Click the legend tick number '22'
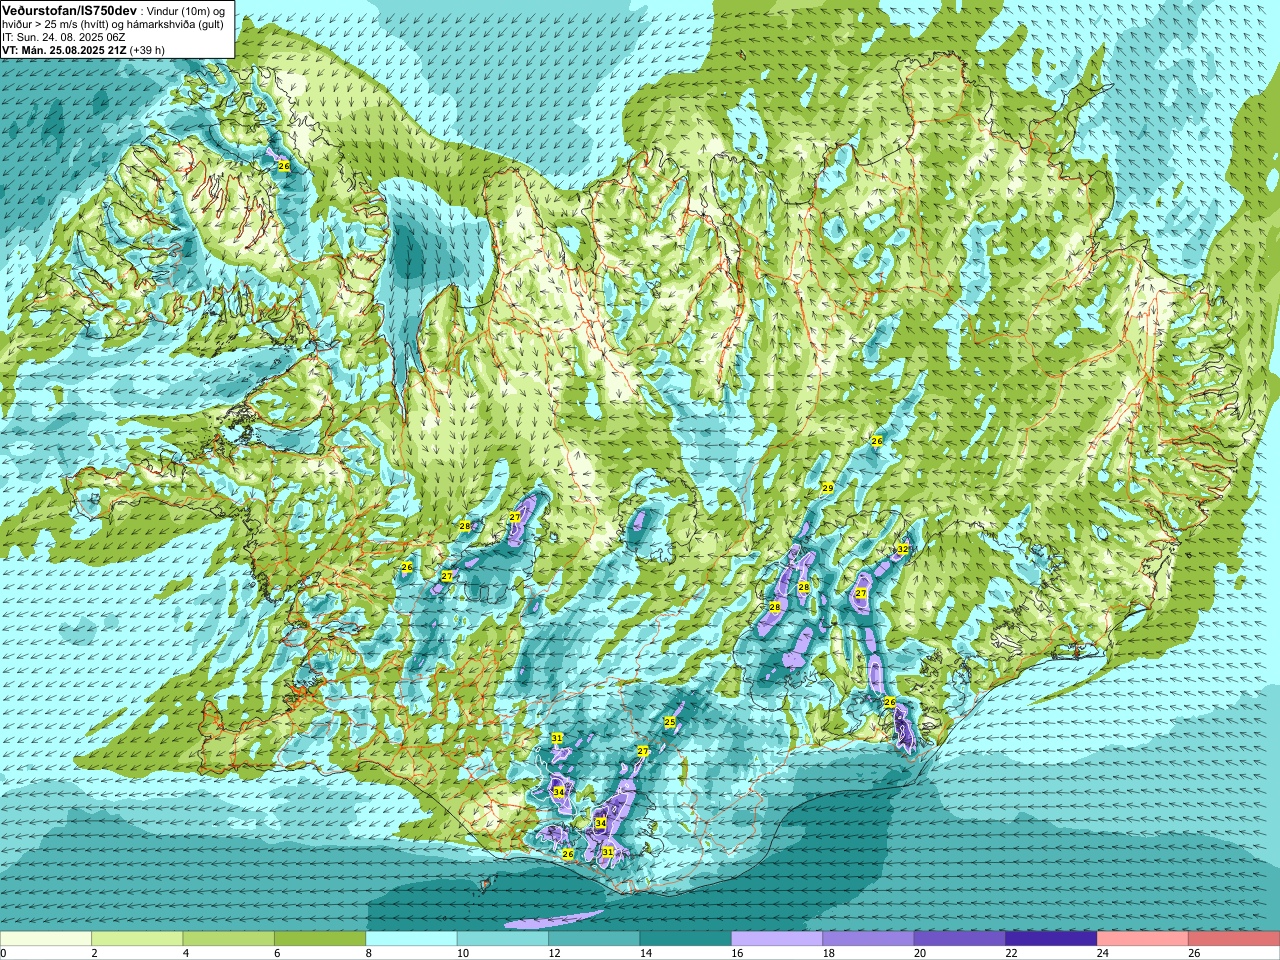 coord(1012,953)
